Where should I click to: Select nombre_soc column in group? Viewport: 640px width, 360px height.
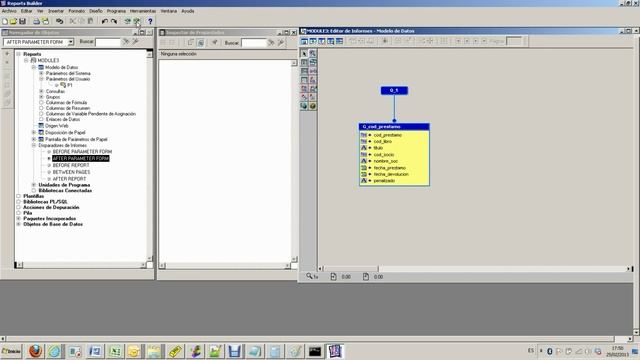pyautogui.click(x=386, y=161)
